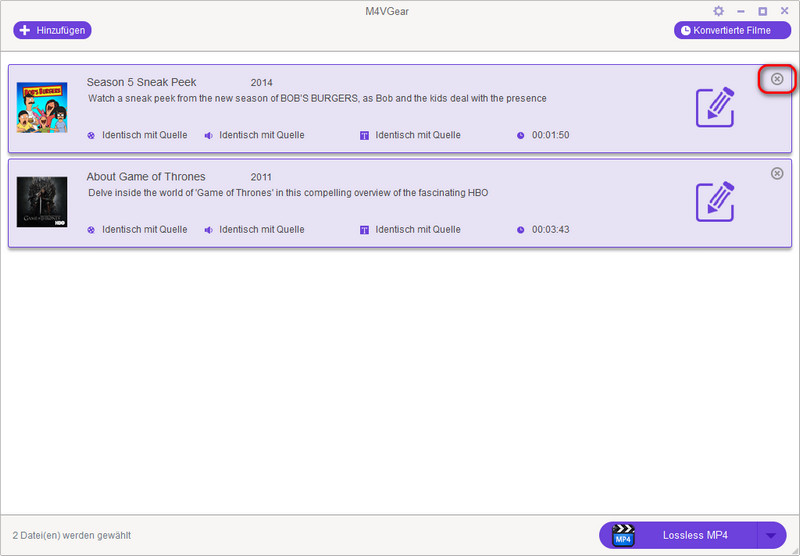Click the year 2014

pyautogui.click(x=261, y=83)
